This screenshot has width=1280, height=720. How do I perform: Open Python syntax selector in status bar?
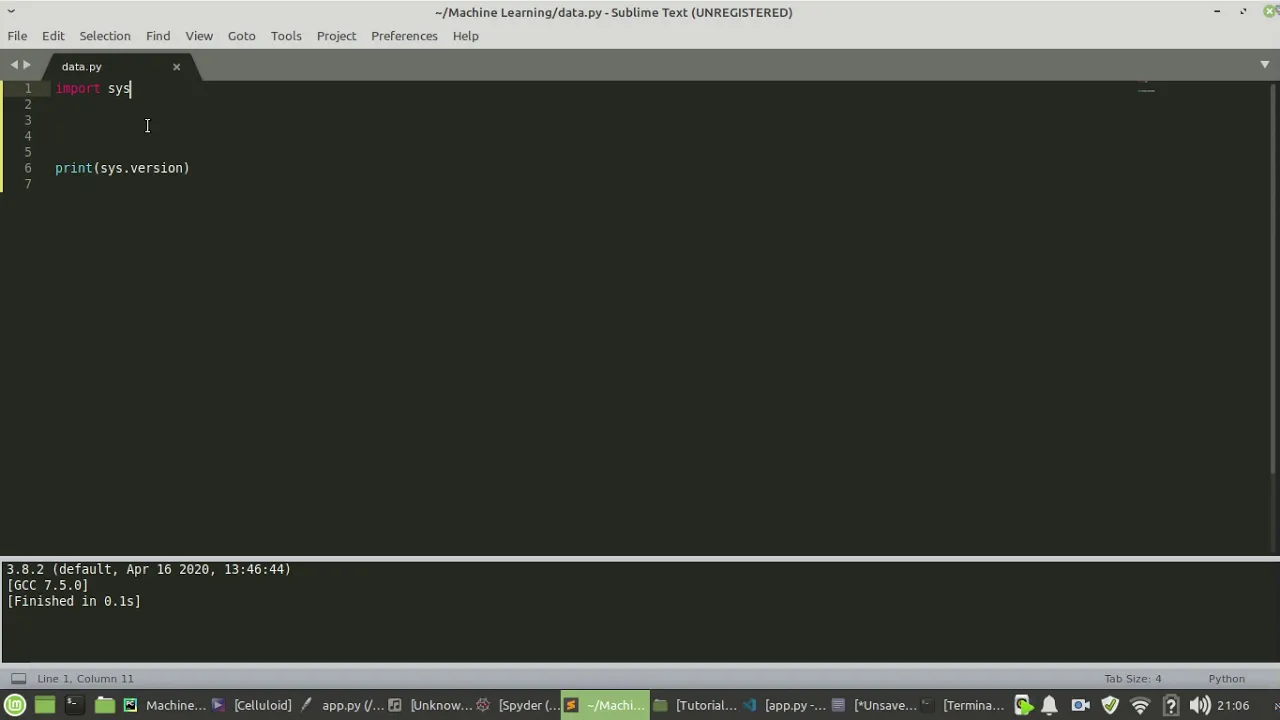click(1227, 678)
